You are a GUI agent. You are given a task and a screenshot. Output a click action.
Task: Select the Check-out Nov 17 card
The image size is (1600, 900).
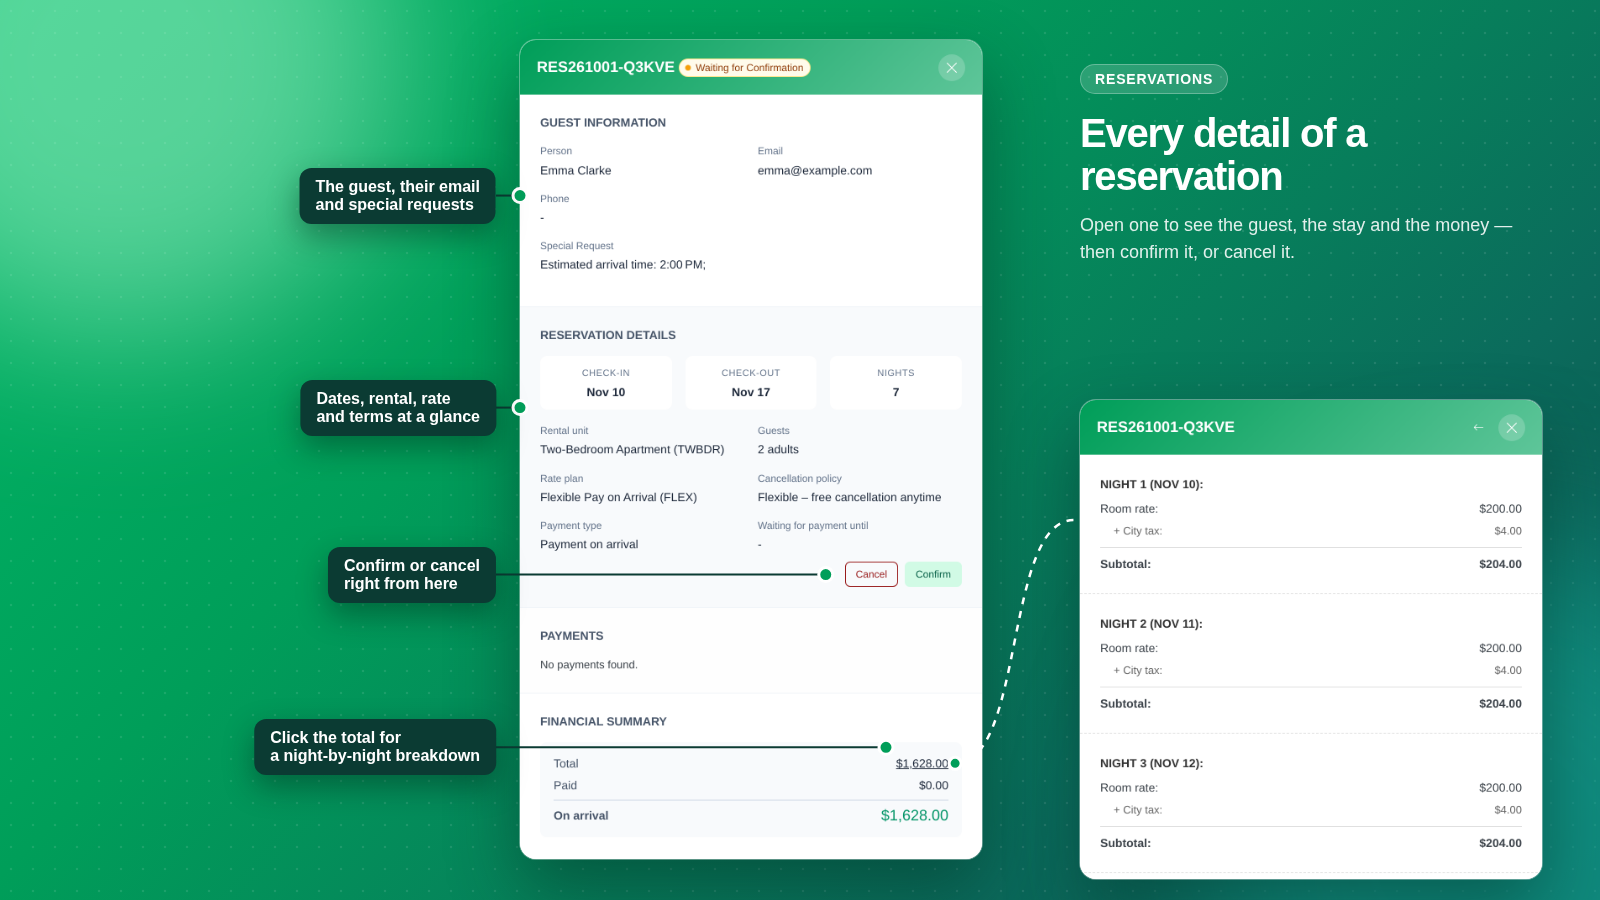coord(751,383)
